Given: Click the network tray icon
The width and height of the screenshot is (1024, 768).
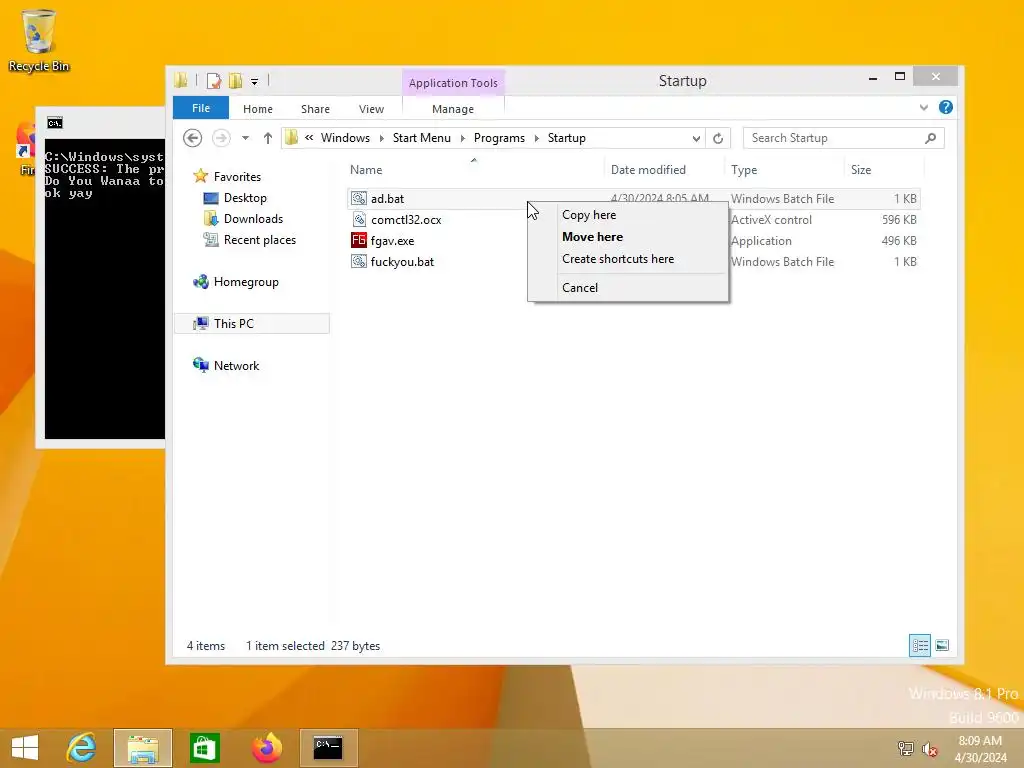Looking at the screenshot, I should pos(906,748).
